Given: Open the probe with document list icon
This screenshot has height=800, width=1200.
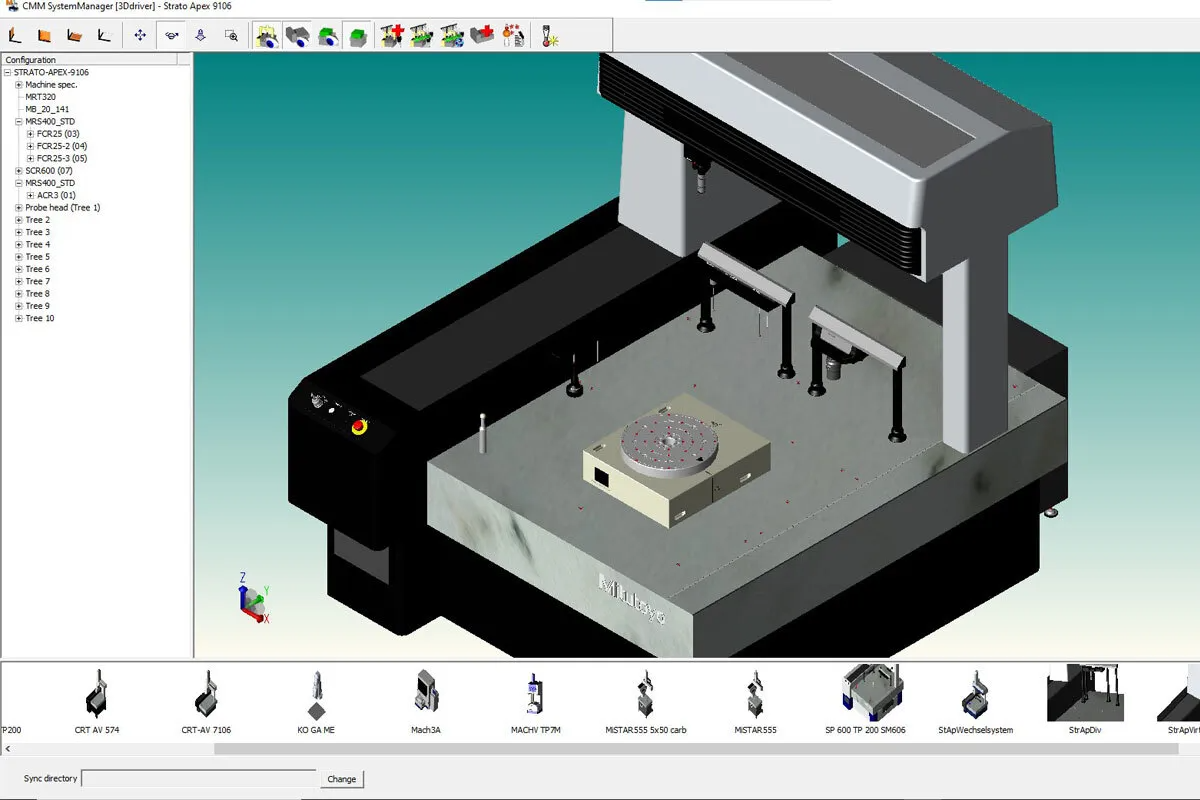Looking at the screenshot, I should 512,36.
